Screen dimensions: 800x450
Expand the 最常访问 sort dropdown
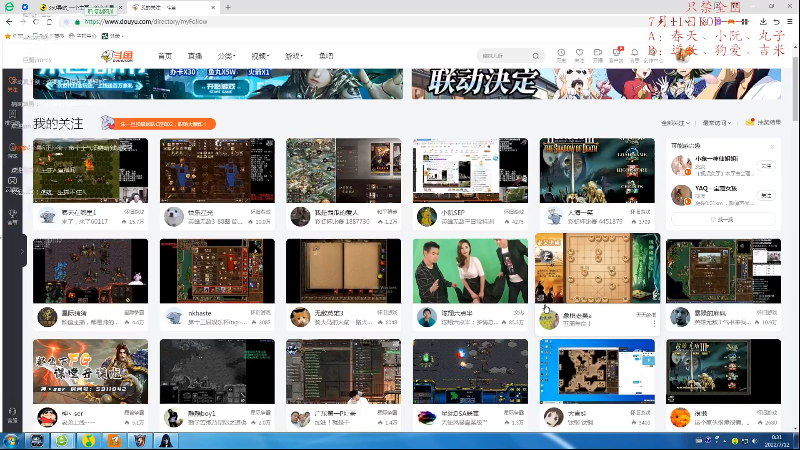click(x=717, y=123)
